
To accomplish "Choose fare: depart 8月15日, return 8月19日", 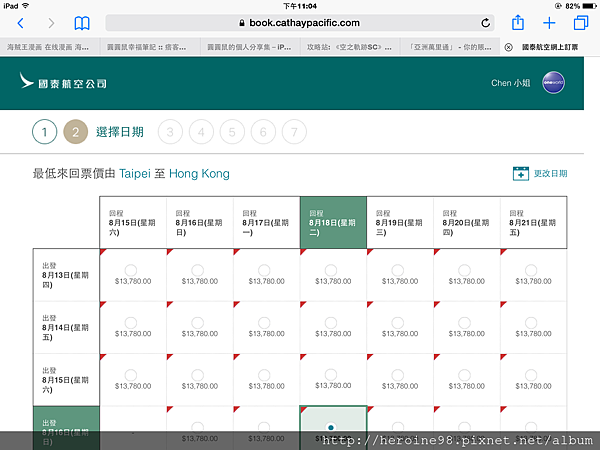I will [398, 375].
